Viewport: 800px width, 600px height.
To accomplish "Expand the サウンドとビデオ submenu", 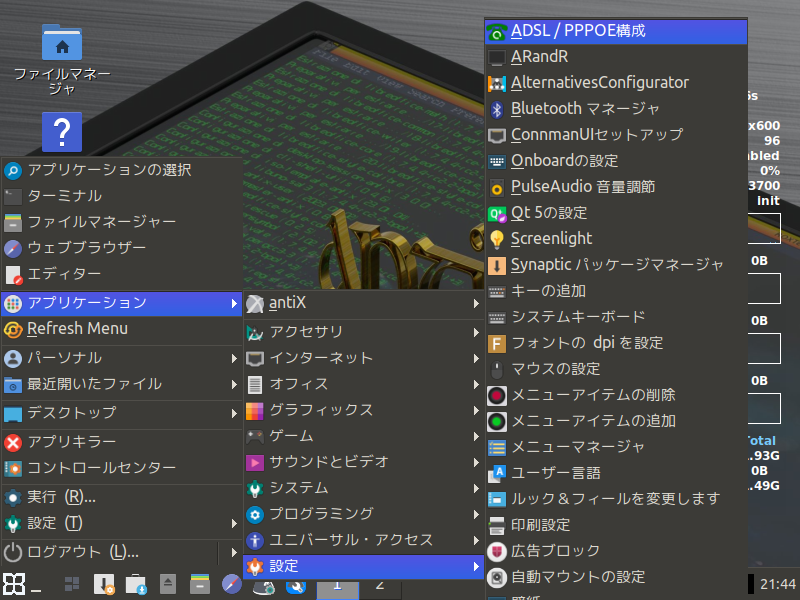I will (364, 462).
